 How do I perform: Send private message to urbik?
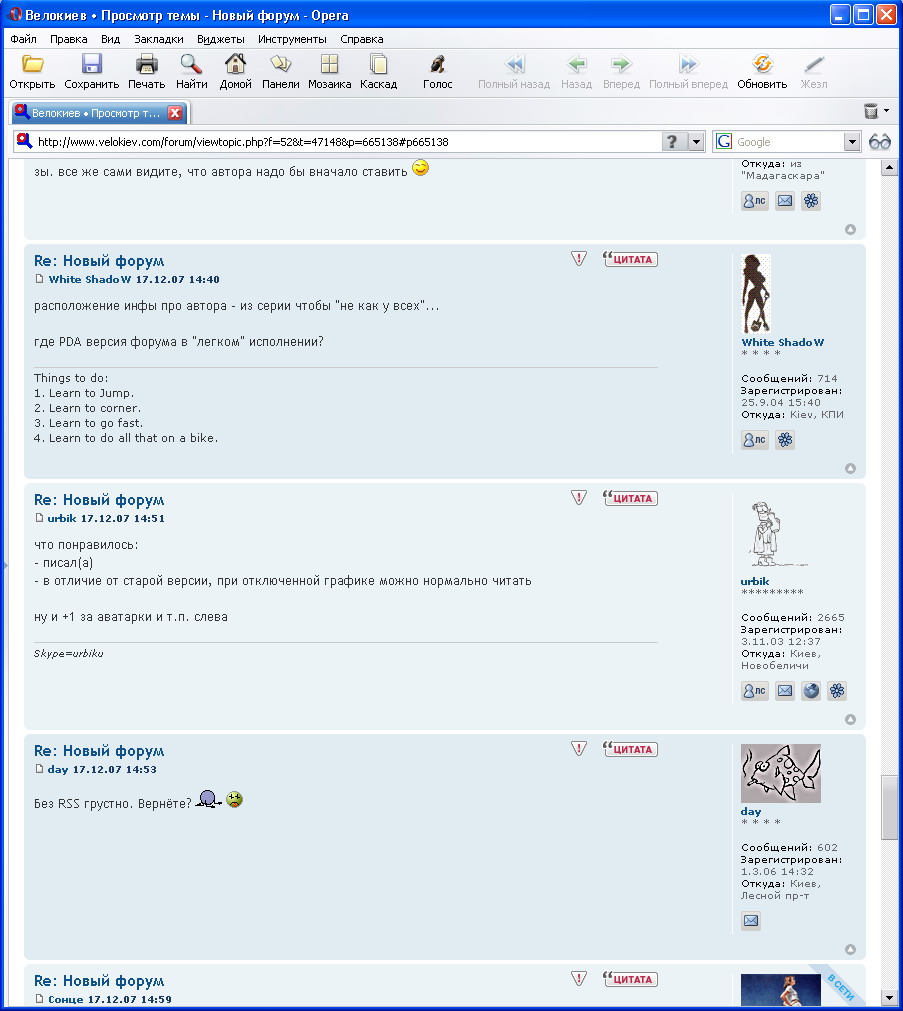(754, 690)
